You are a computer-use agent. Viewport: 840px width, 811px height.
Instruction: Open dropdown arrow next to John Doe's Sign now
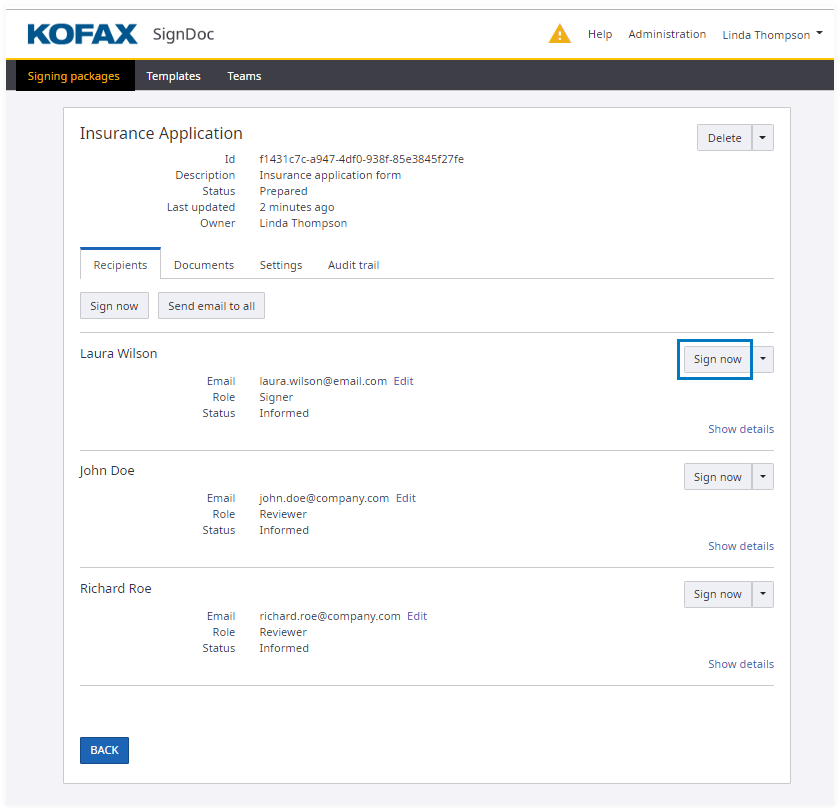click(763, 477)
